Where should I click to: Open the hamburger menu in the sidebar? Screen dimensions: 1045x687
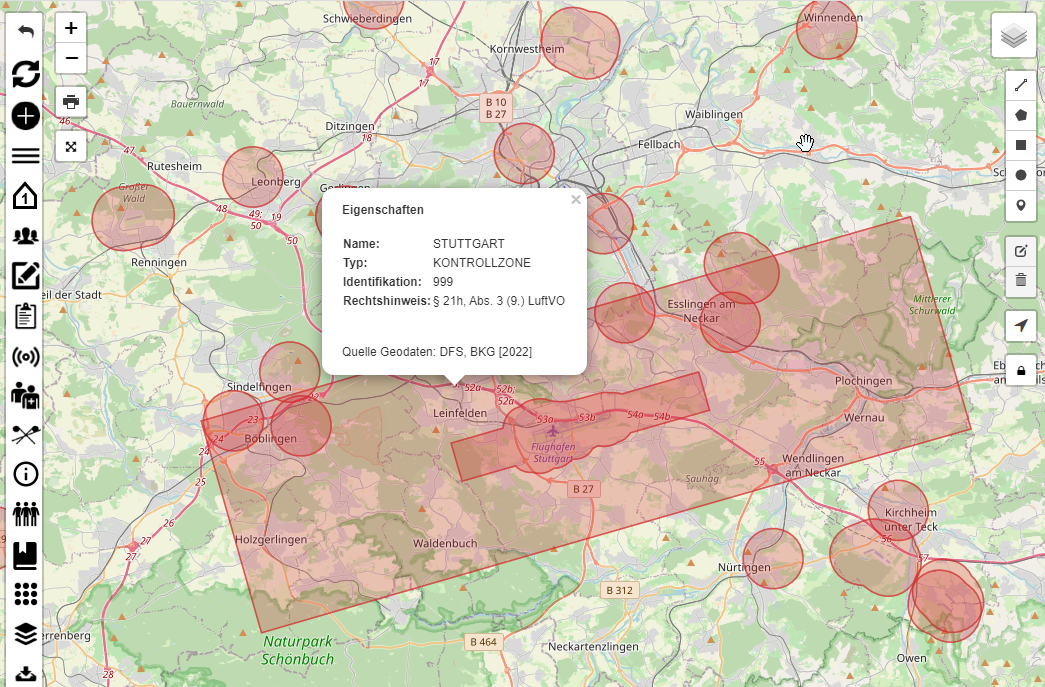(x=26, y=155)
